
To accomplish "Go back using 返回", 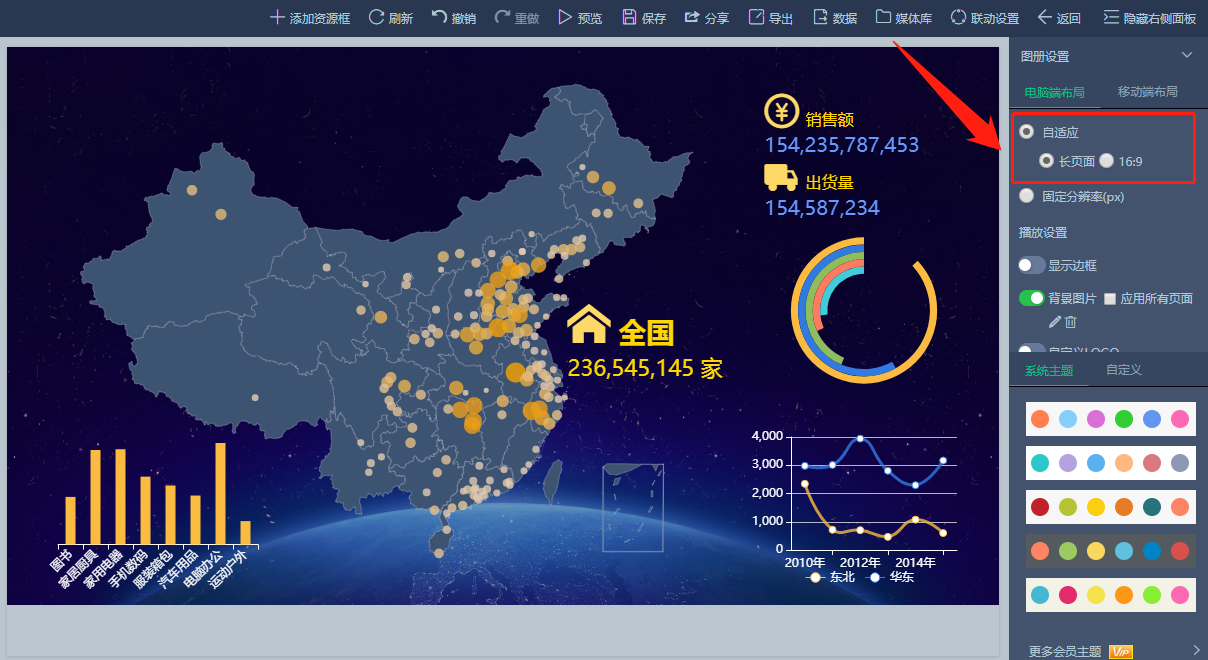I will pyautogui.click(x=1059, y=18).
